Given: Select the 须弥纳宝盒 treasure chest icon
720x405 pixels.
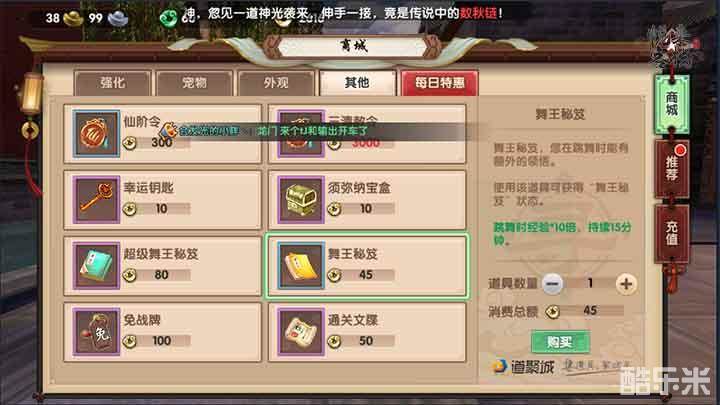Looking at the screenshot, I should 301,200.
